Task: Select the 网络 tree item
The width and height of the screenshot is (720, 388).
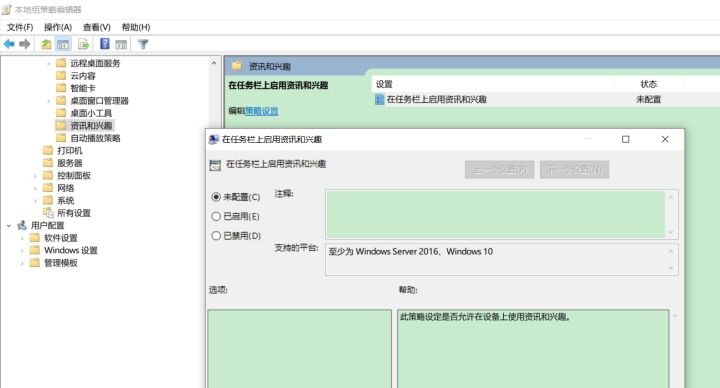Action: click(x=65, y=188)
